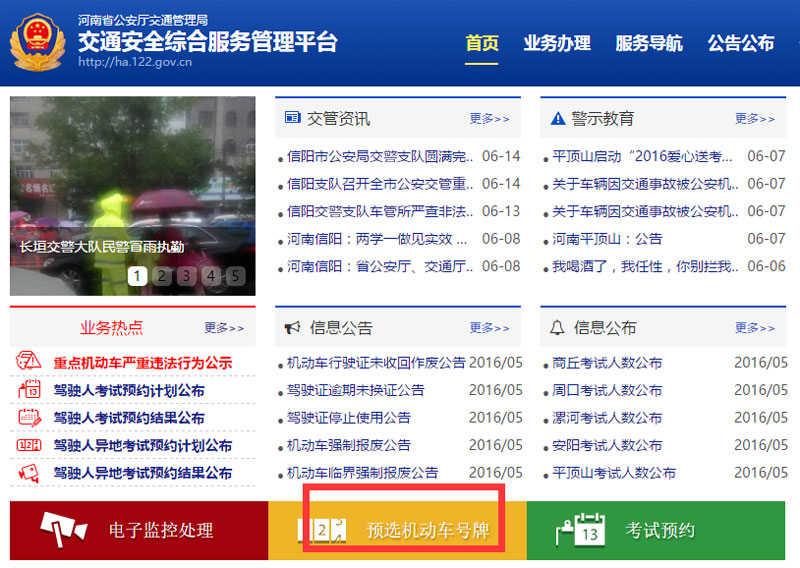800x568 pixels.
Task: Click the 信息公布 bell icon
Action: click(x=557, y=327)
